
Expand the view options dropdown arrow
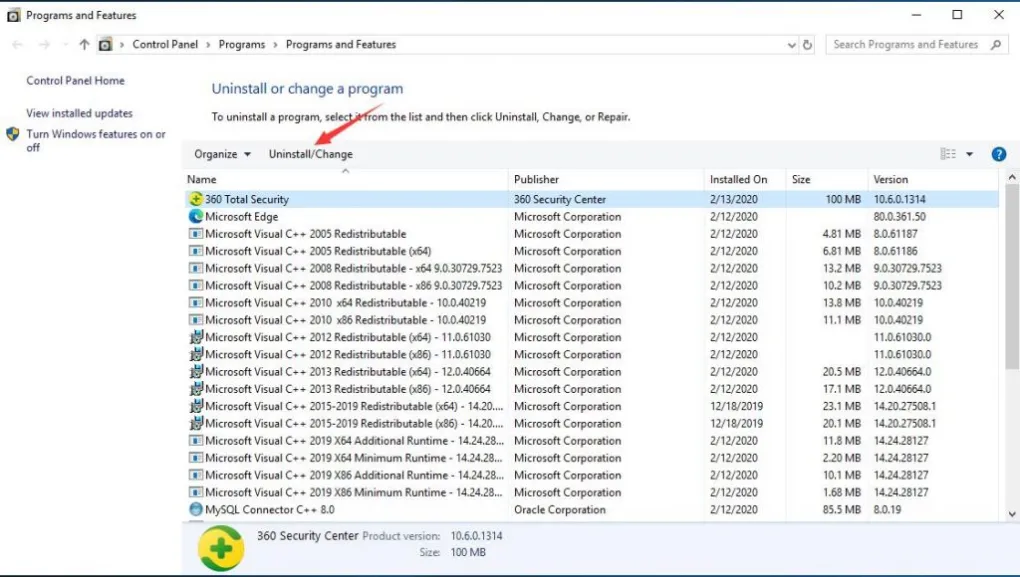pos(969,154)
